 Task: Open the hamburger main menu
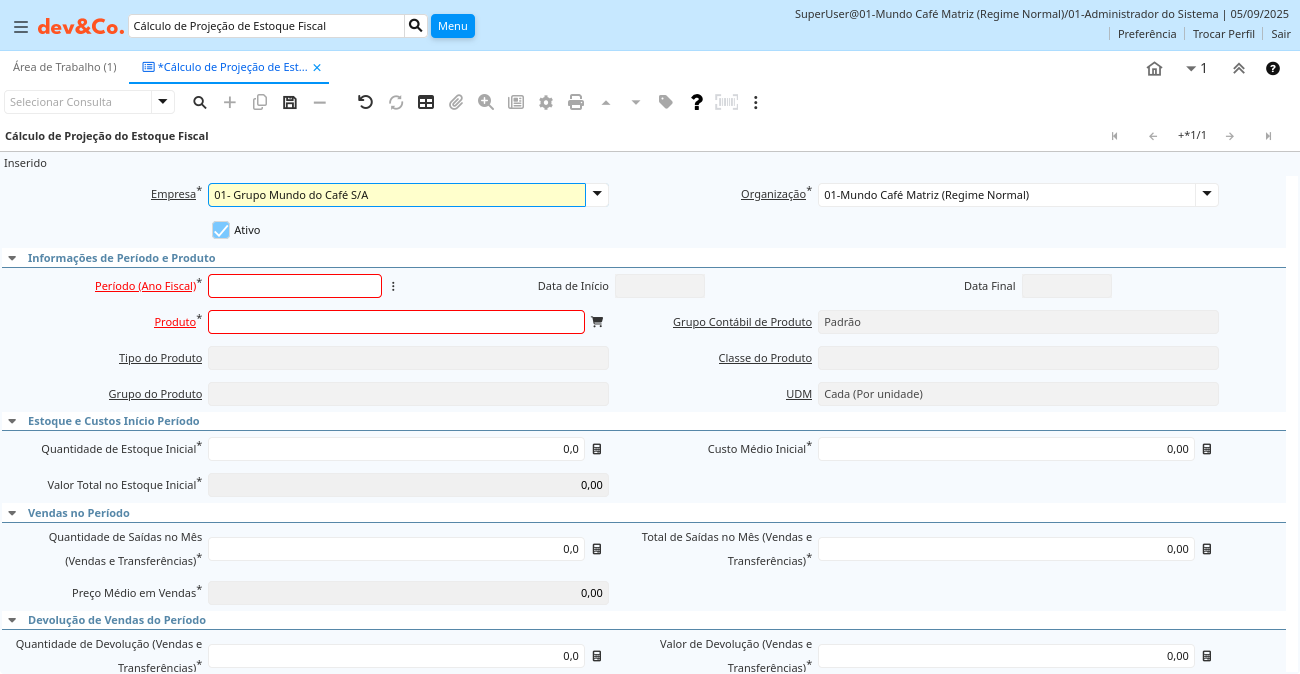21,27
